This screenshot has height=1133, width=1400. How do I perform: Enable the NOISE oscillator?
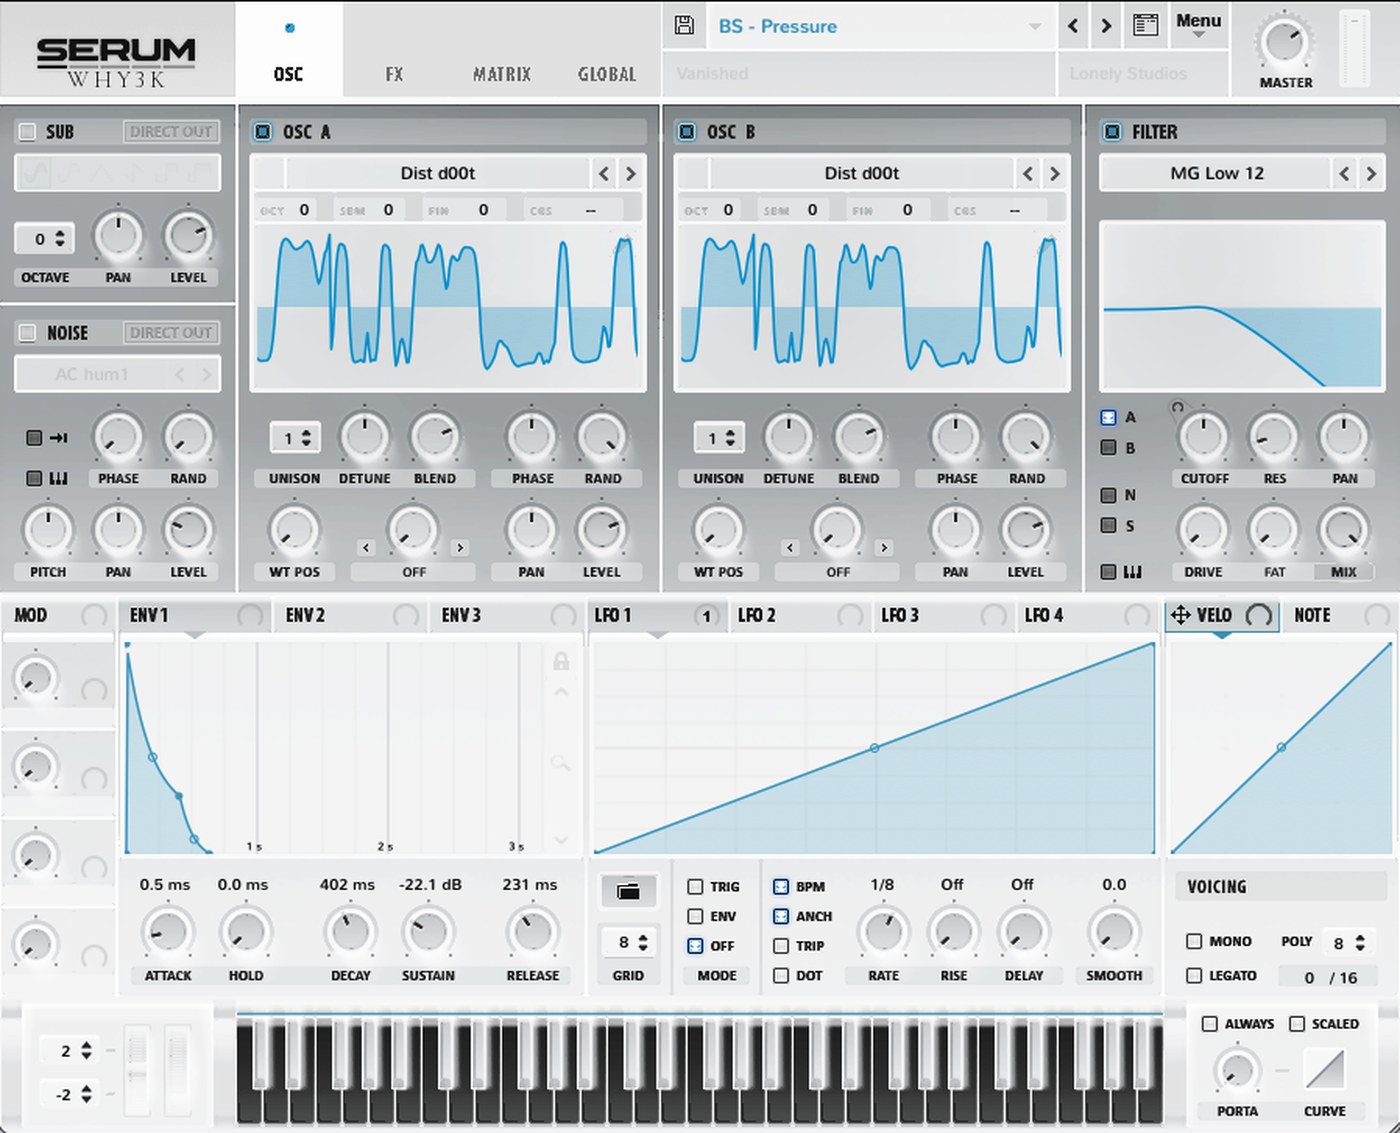pos(27,333)
